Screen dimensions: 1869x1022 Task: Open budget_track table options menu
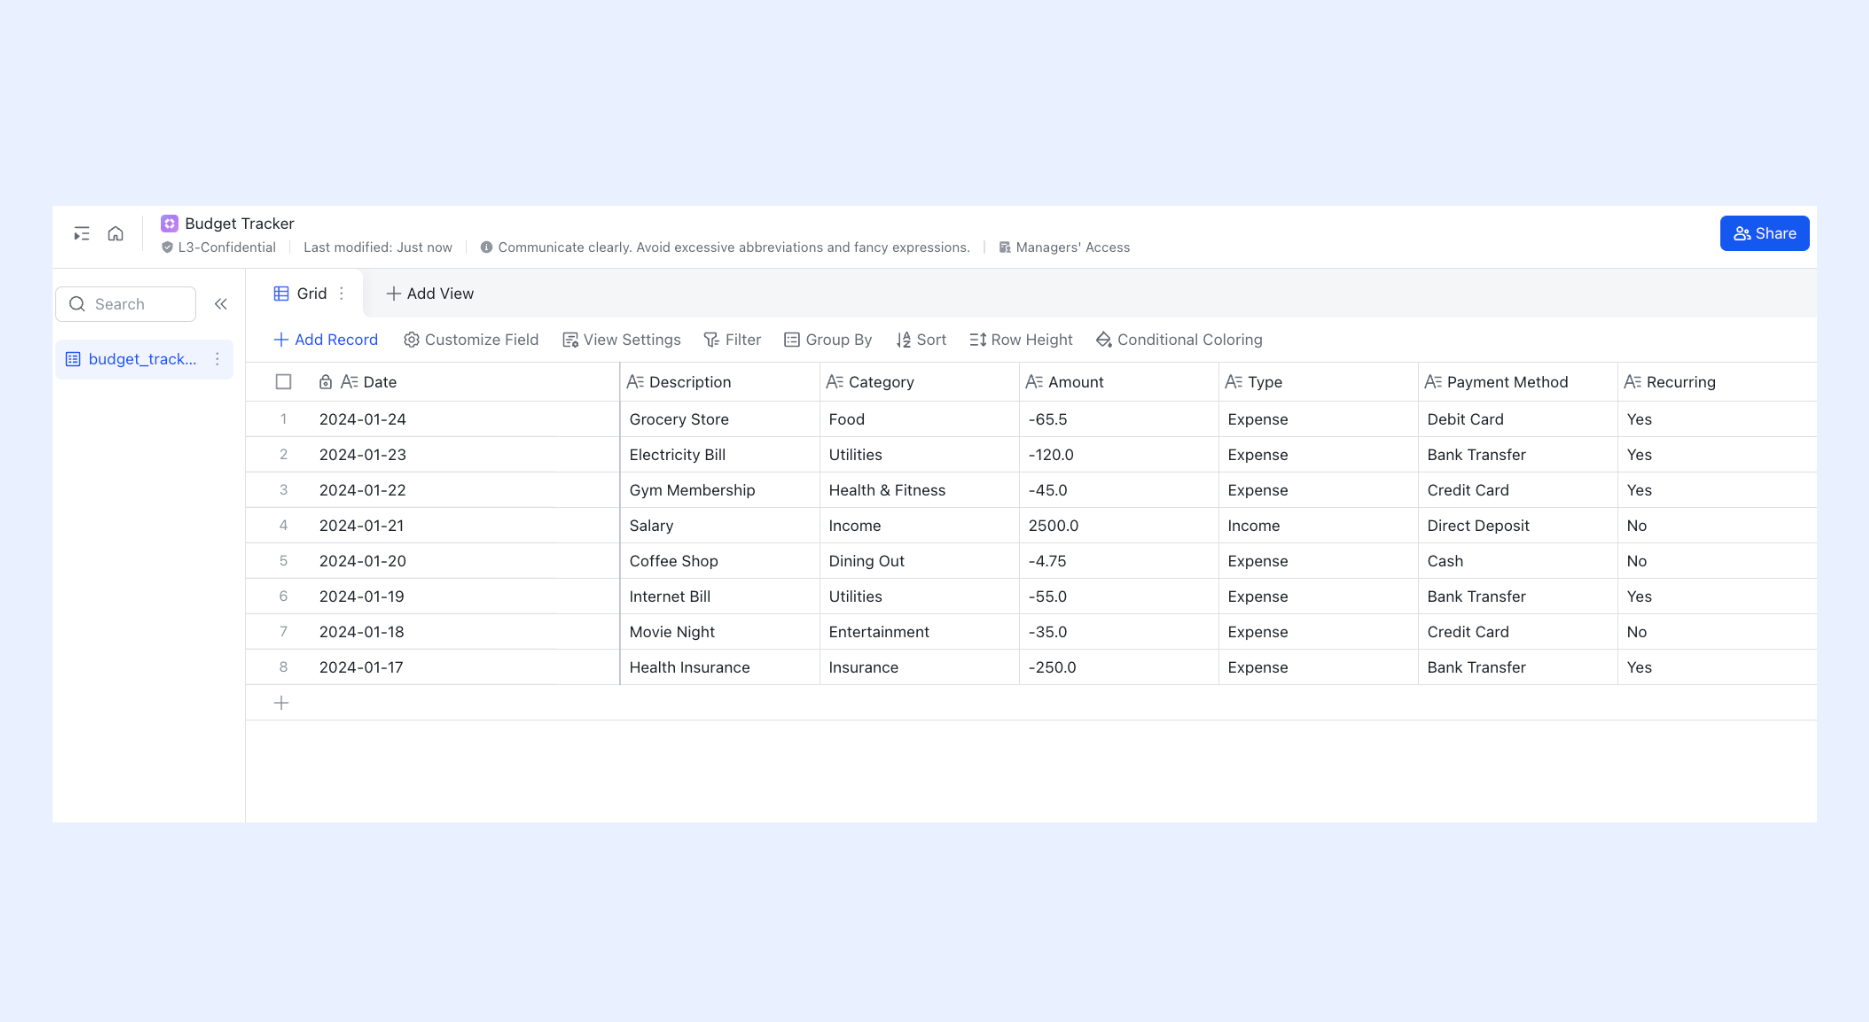pos(217,359)
